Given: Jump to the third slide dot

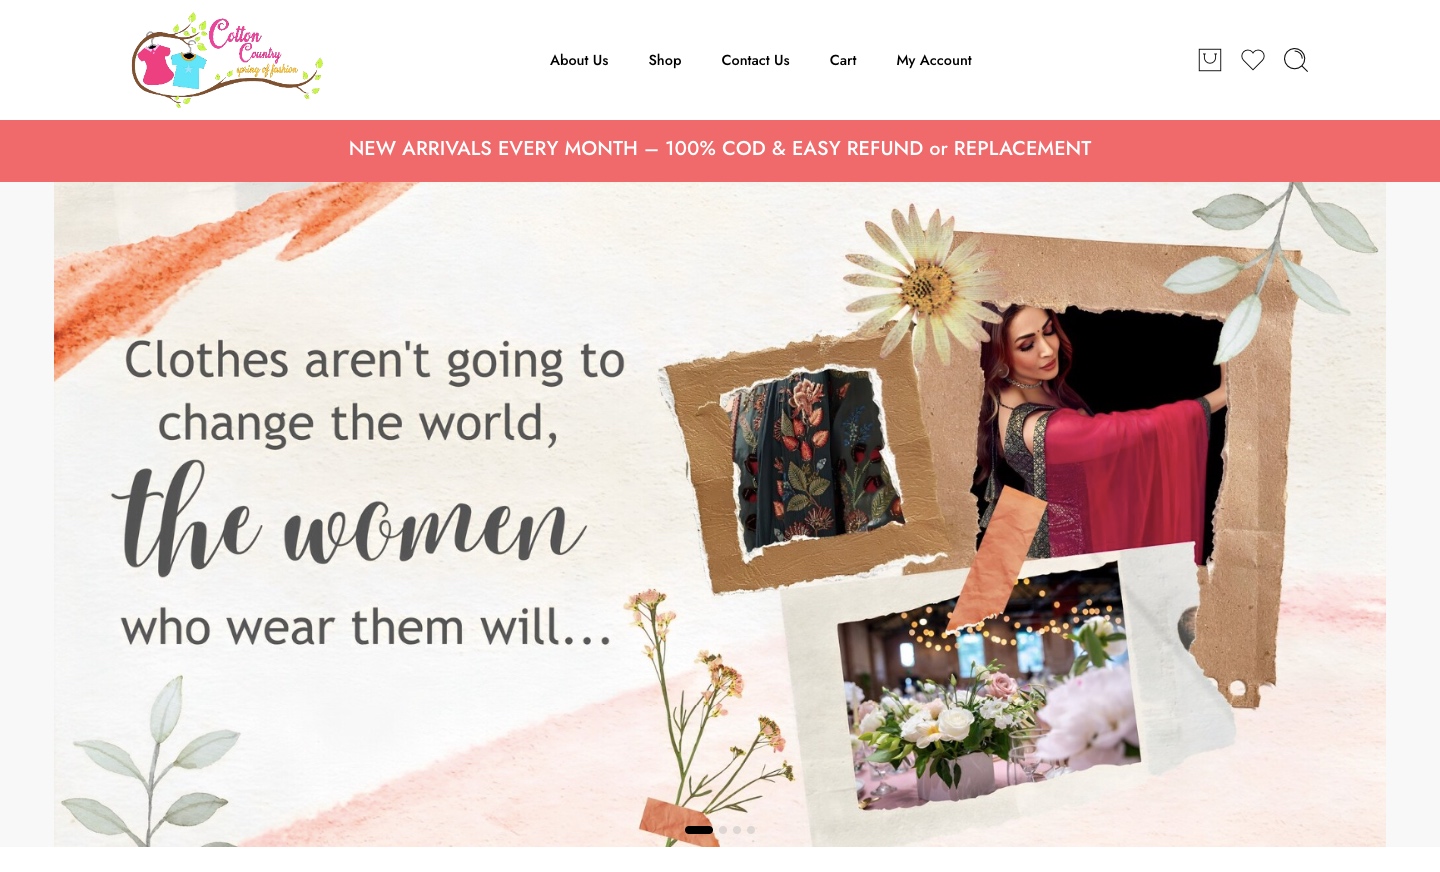Looking at the screenshot, I should (x=737, y=830).
